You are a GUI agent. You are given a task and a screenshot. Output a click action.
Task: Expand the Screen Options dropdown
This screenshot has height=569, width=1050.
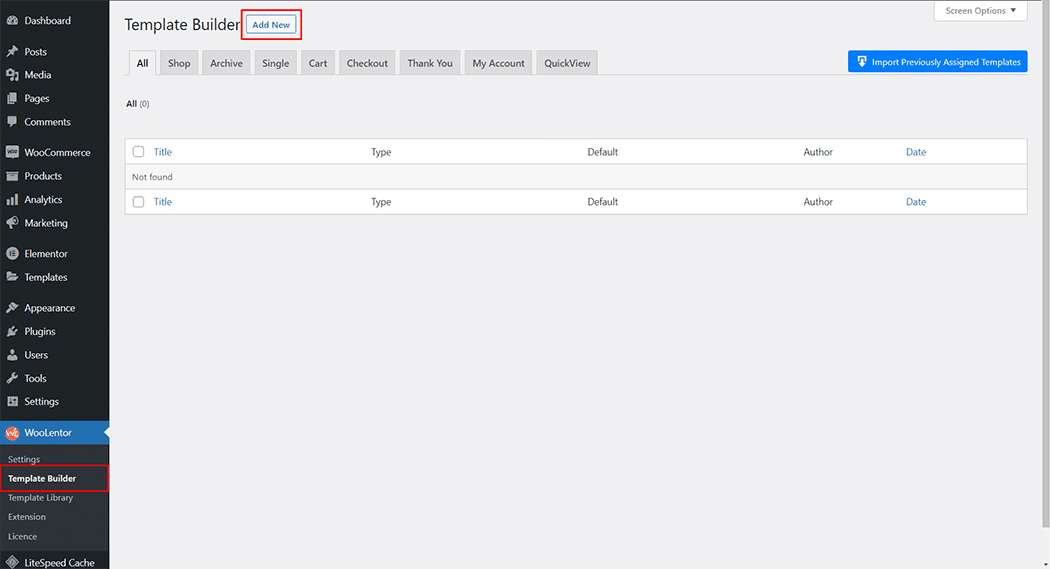(x=980, y=11)
